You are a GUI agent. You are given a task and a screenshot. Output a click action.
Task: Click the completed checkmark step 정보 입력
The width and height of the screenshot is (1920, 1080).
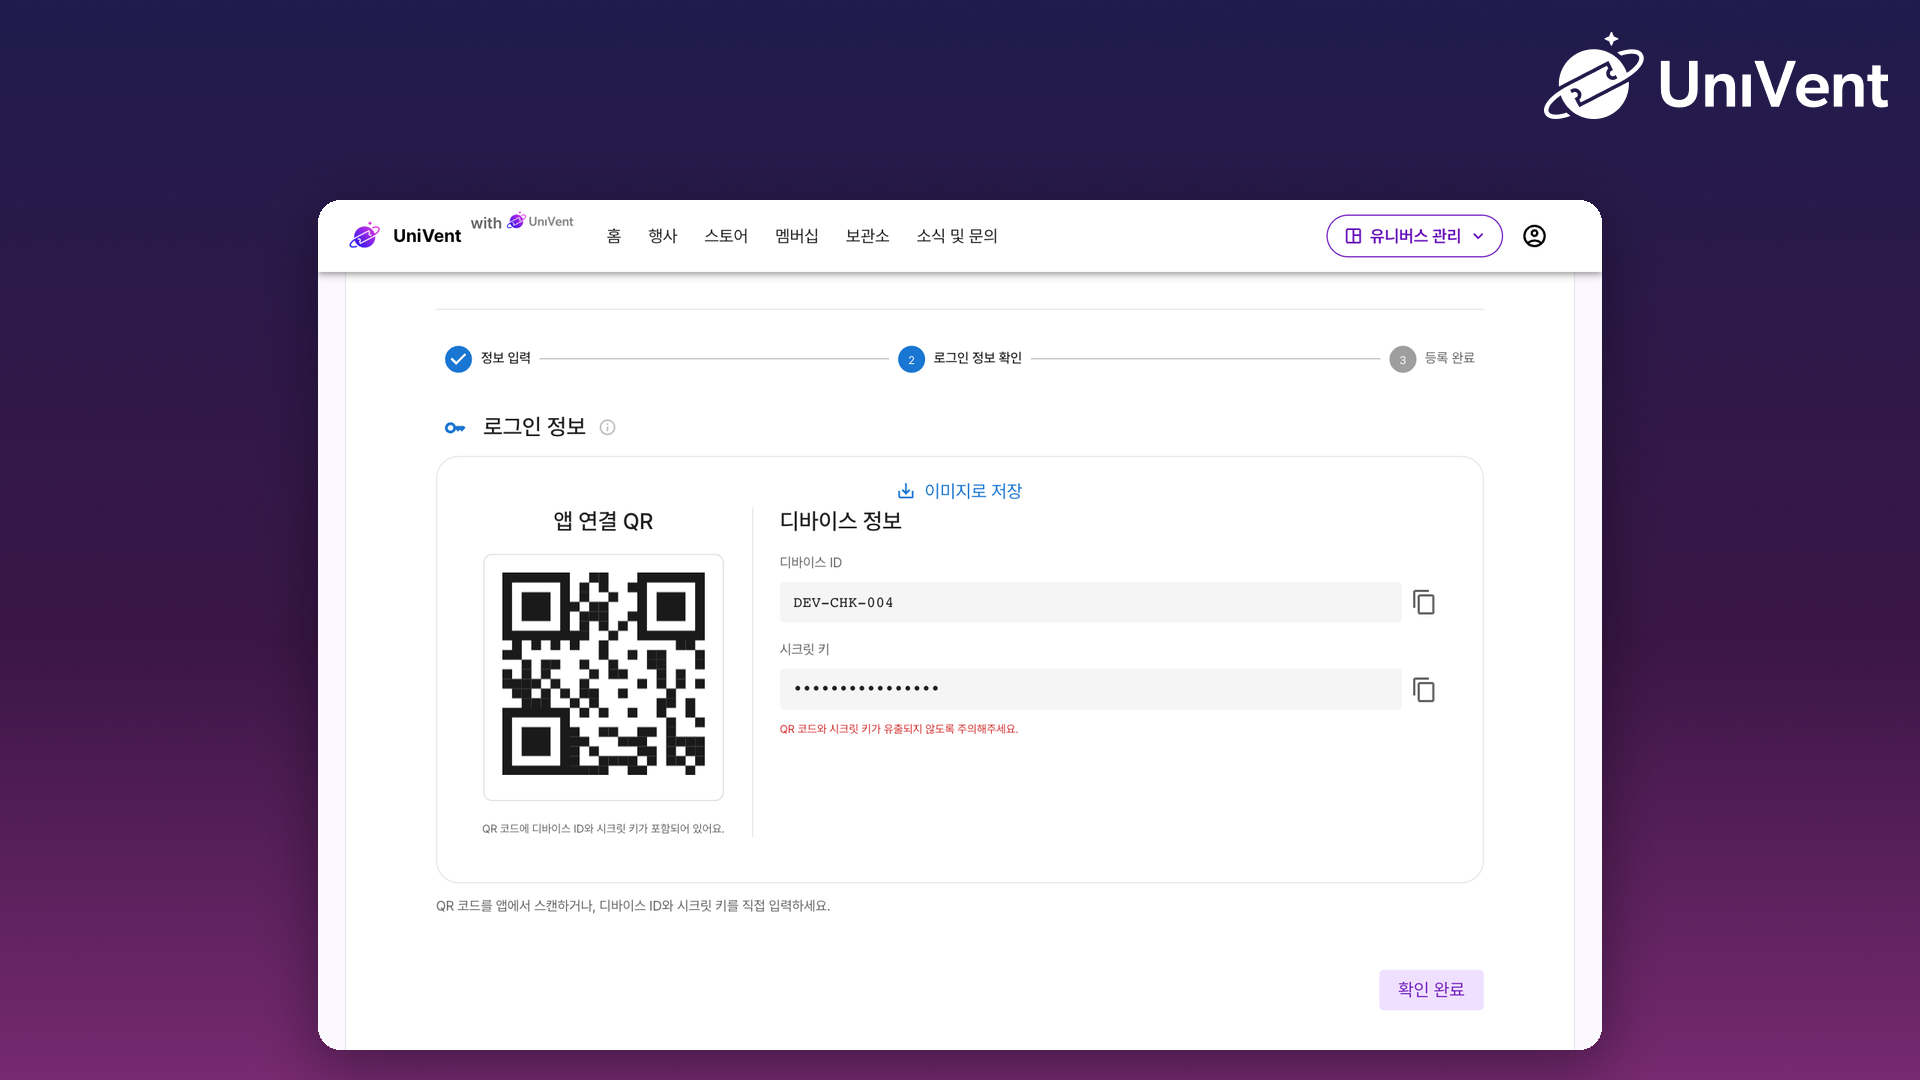click(458, 359)
